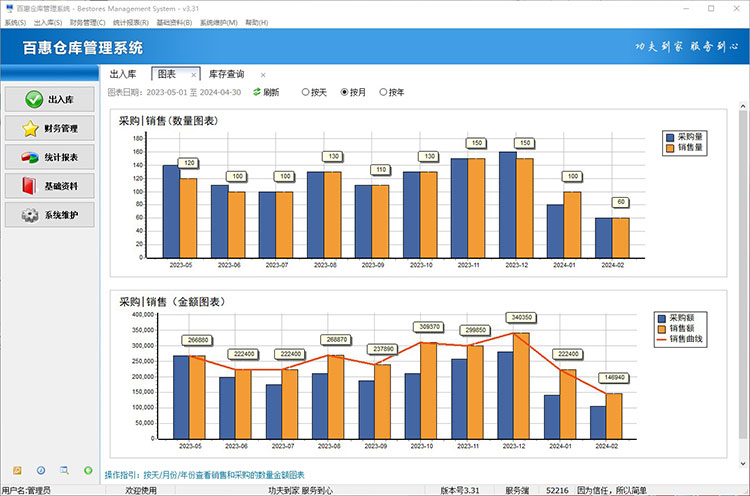The image size is (750, 496).
Task: Click the orange 销售量 legend swatch
Action: (670, 148)
